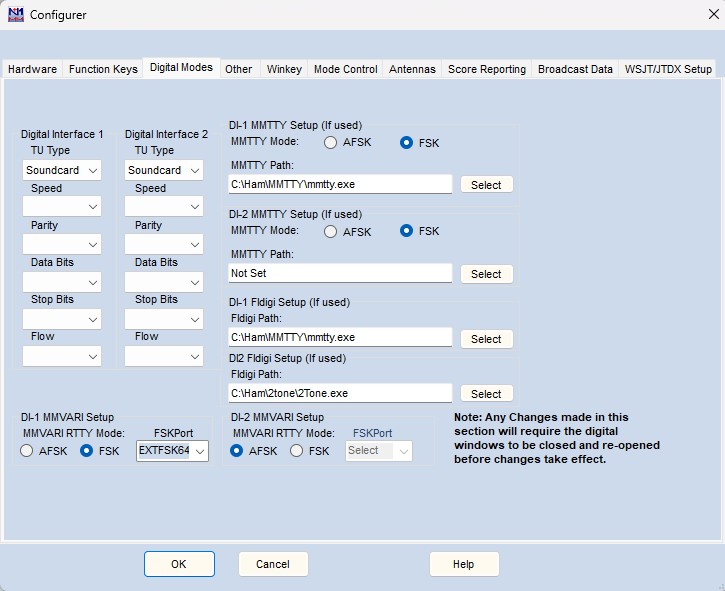Show the Score Reporting tab
The height and width of the screenshot is (591, 725).
[x=487, y=69]
